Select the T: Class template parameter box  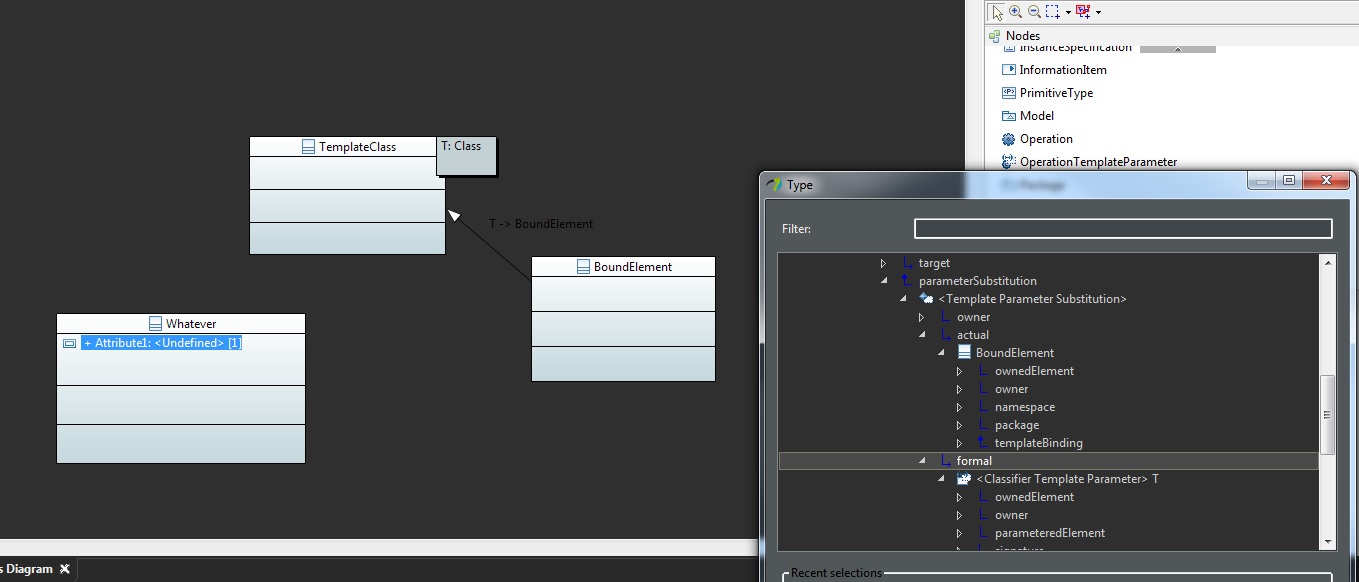click(466, 156)
